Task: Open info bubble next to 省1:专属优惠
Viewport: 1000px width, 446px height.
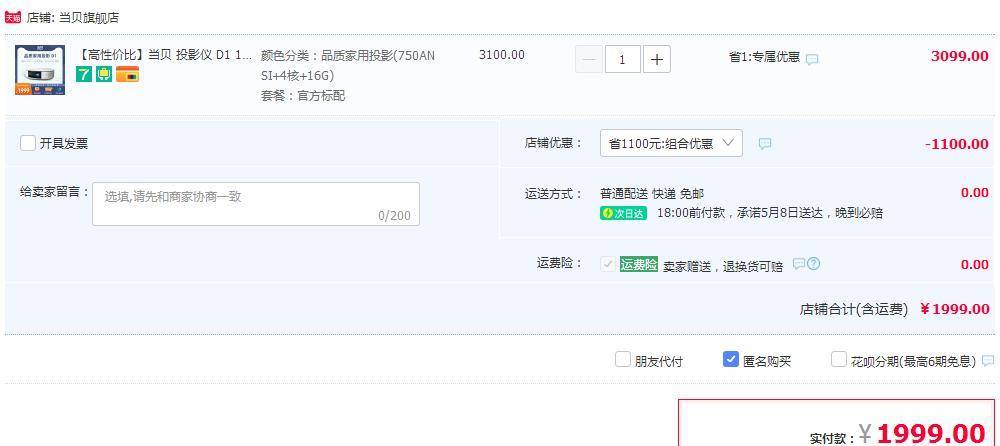Action: pos(812,59)
